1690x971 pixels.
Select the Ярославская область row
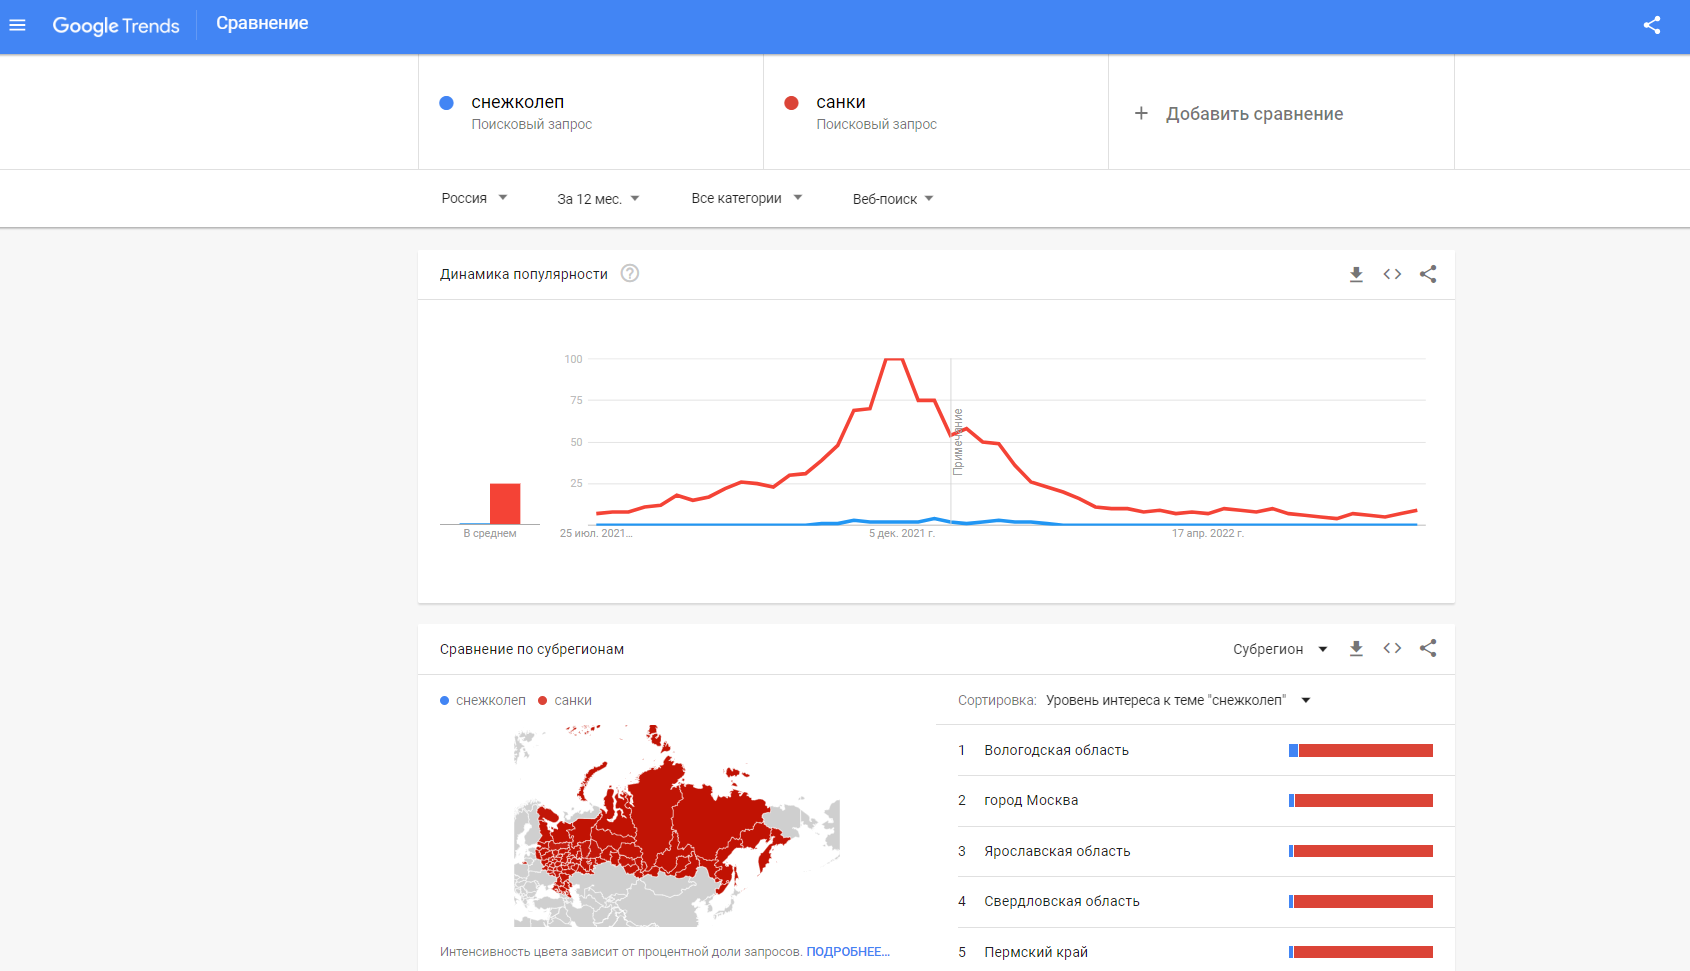[1195, 851]
